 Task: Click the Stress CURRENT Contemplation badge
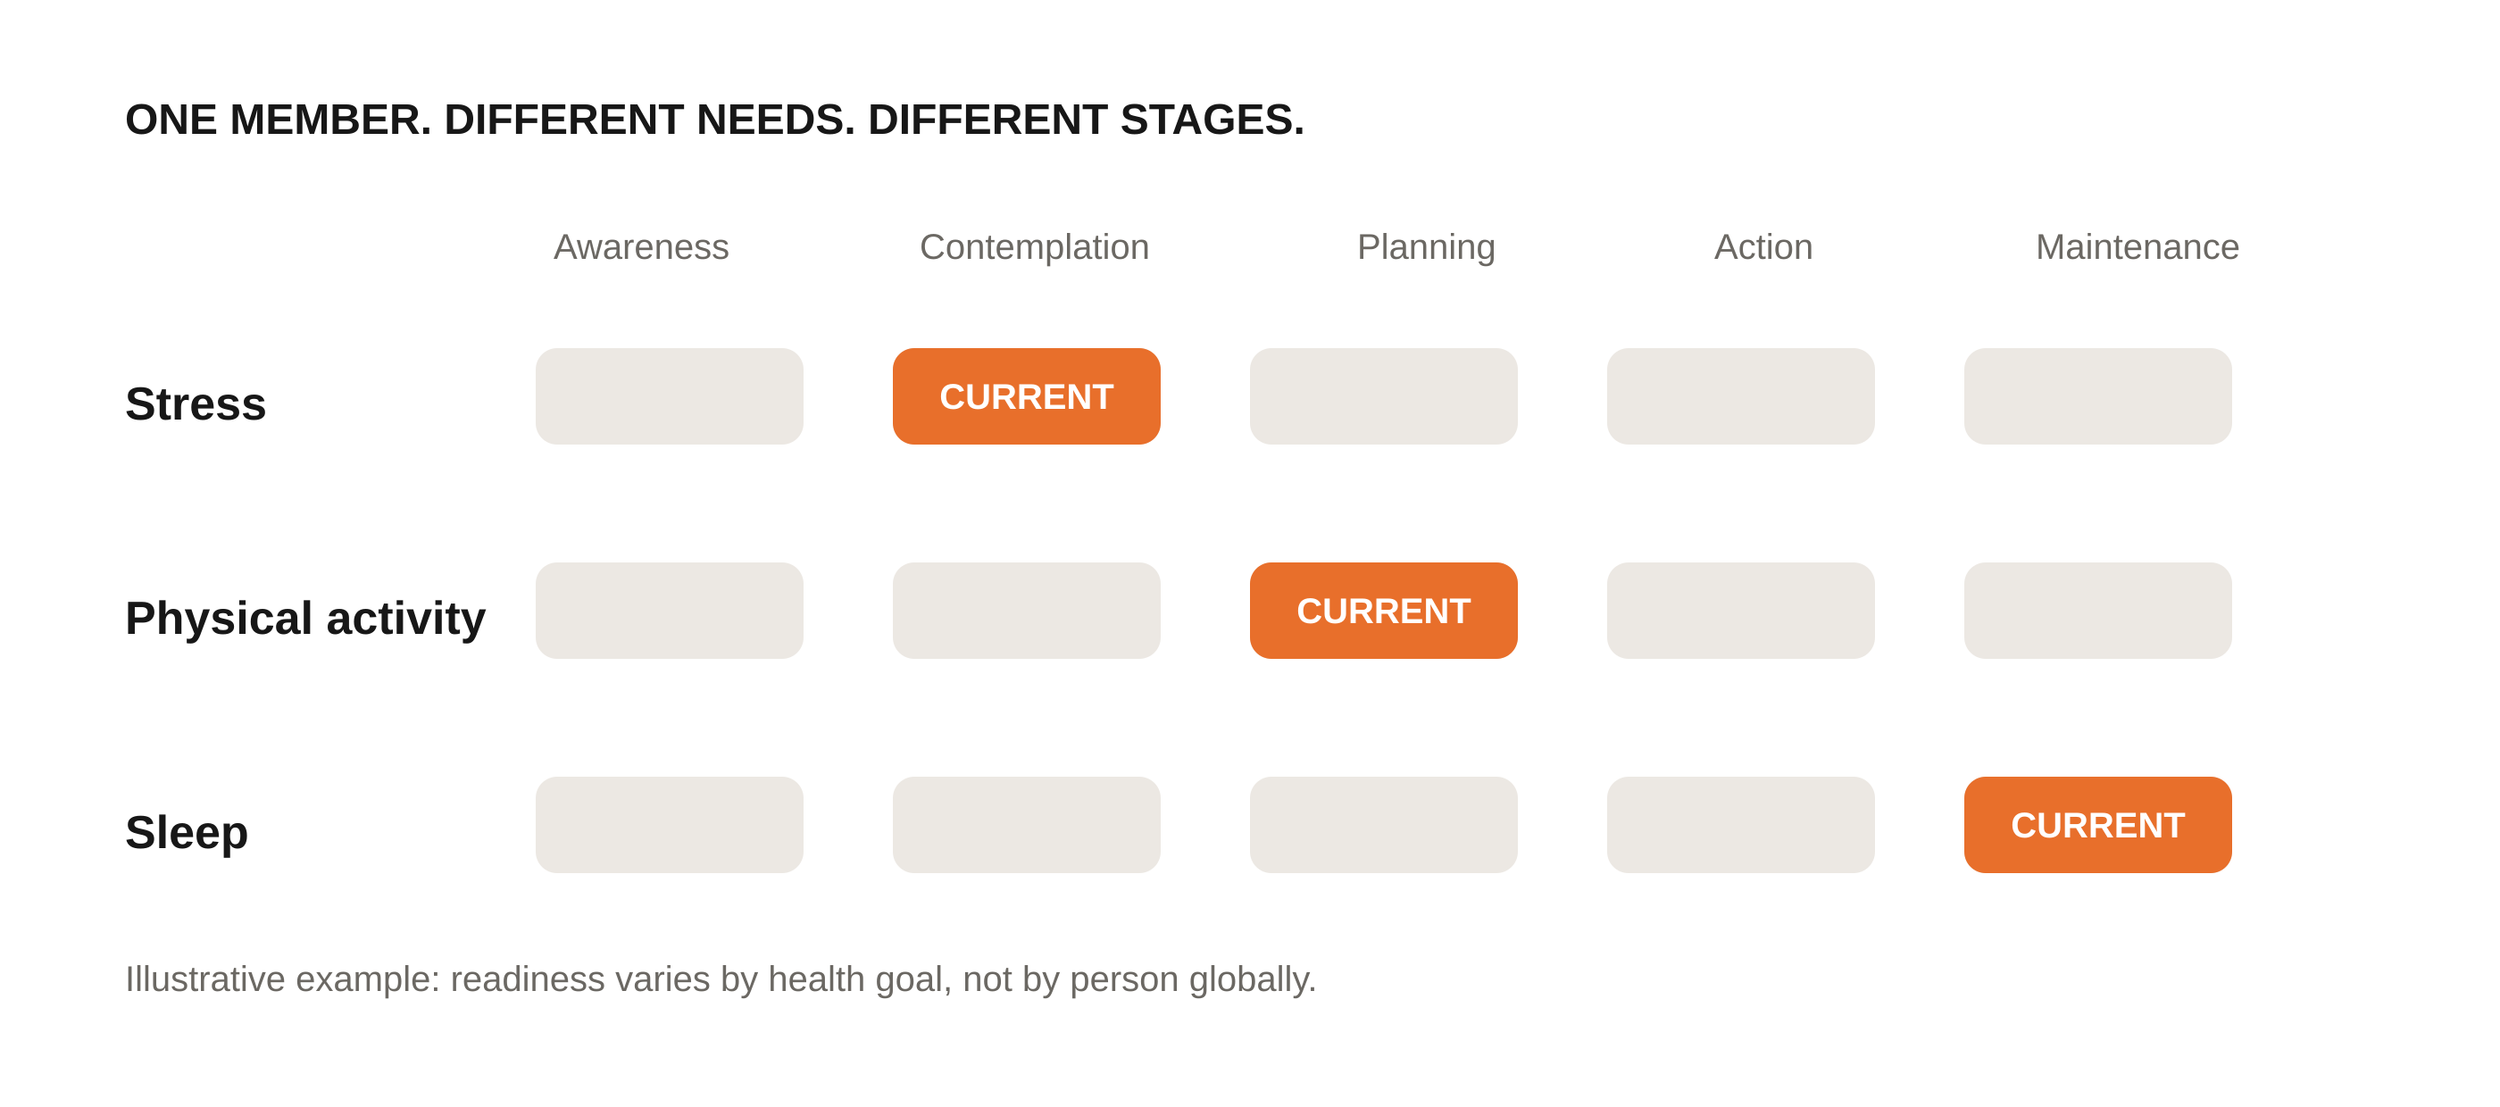click(1026, 396)
